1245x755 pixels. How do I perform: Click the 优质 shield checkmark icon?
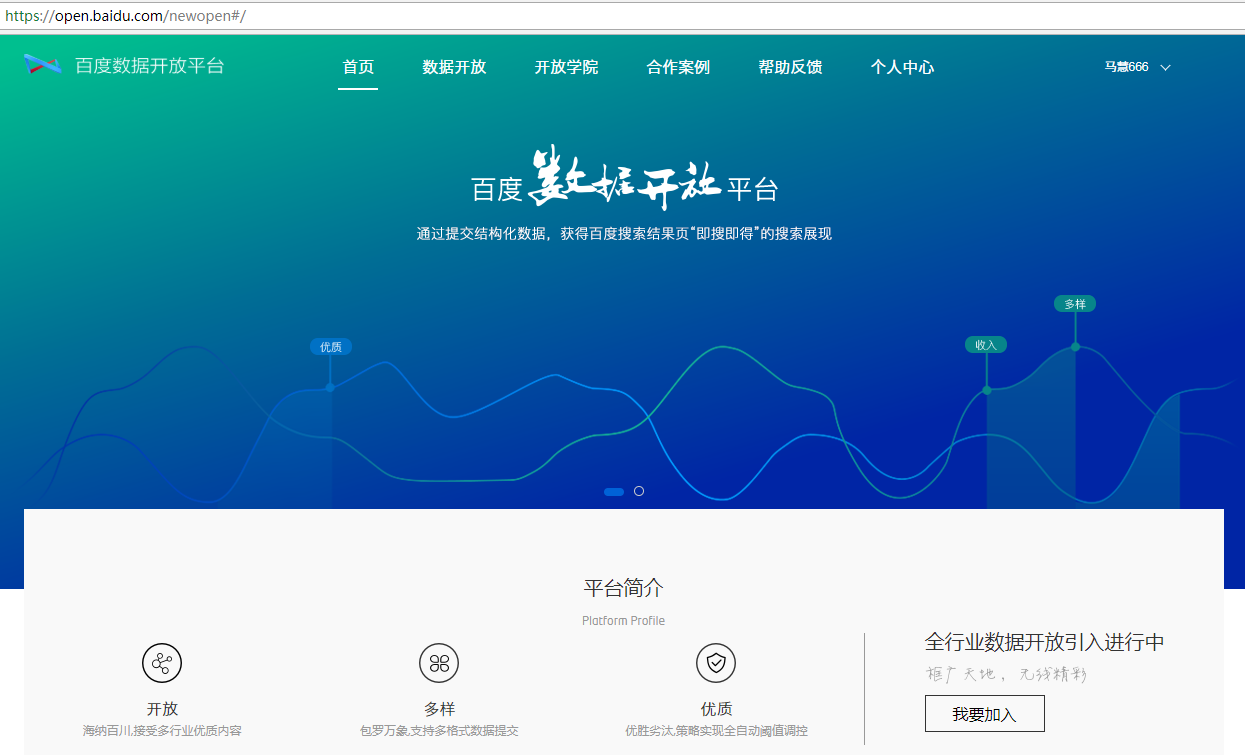(716, 663)
